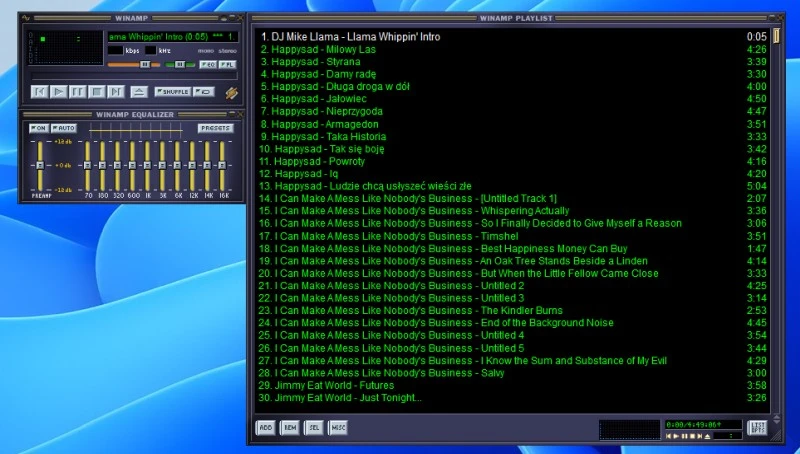Screen dimensions: 800x454
Task: Select track 3 Happysad - Styrana
Action: (x=512, y=62)
